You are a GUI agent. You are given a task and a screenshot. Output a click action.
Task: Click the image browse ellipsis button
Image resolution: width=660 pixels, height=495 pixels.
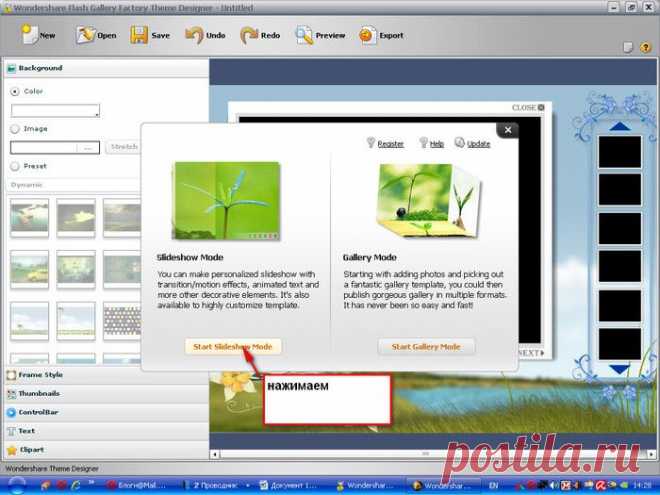click(88, 148)
